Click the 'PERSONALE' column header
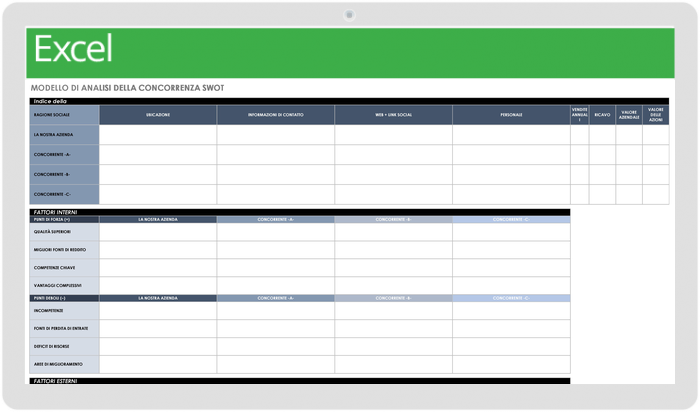 [x=511, y=115]
